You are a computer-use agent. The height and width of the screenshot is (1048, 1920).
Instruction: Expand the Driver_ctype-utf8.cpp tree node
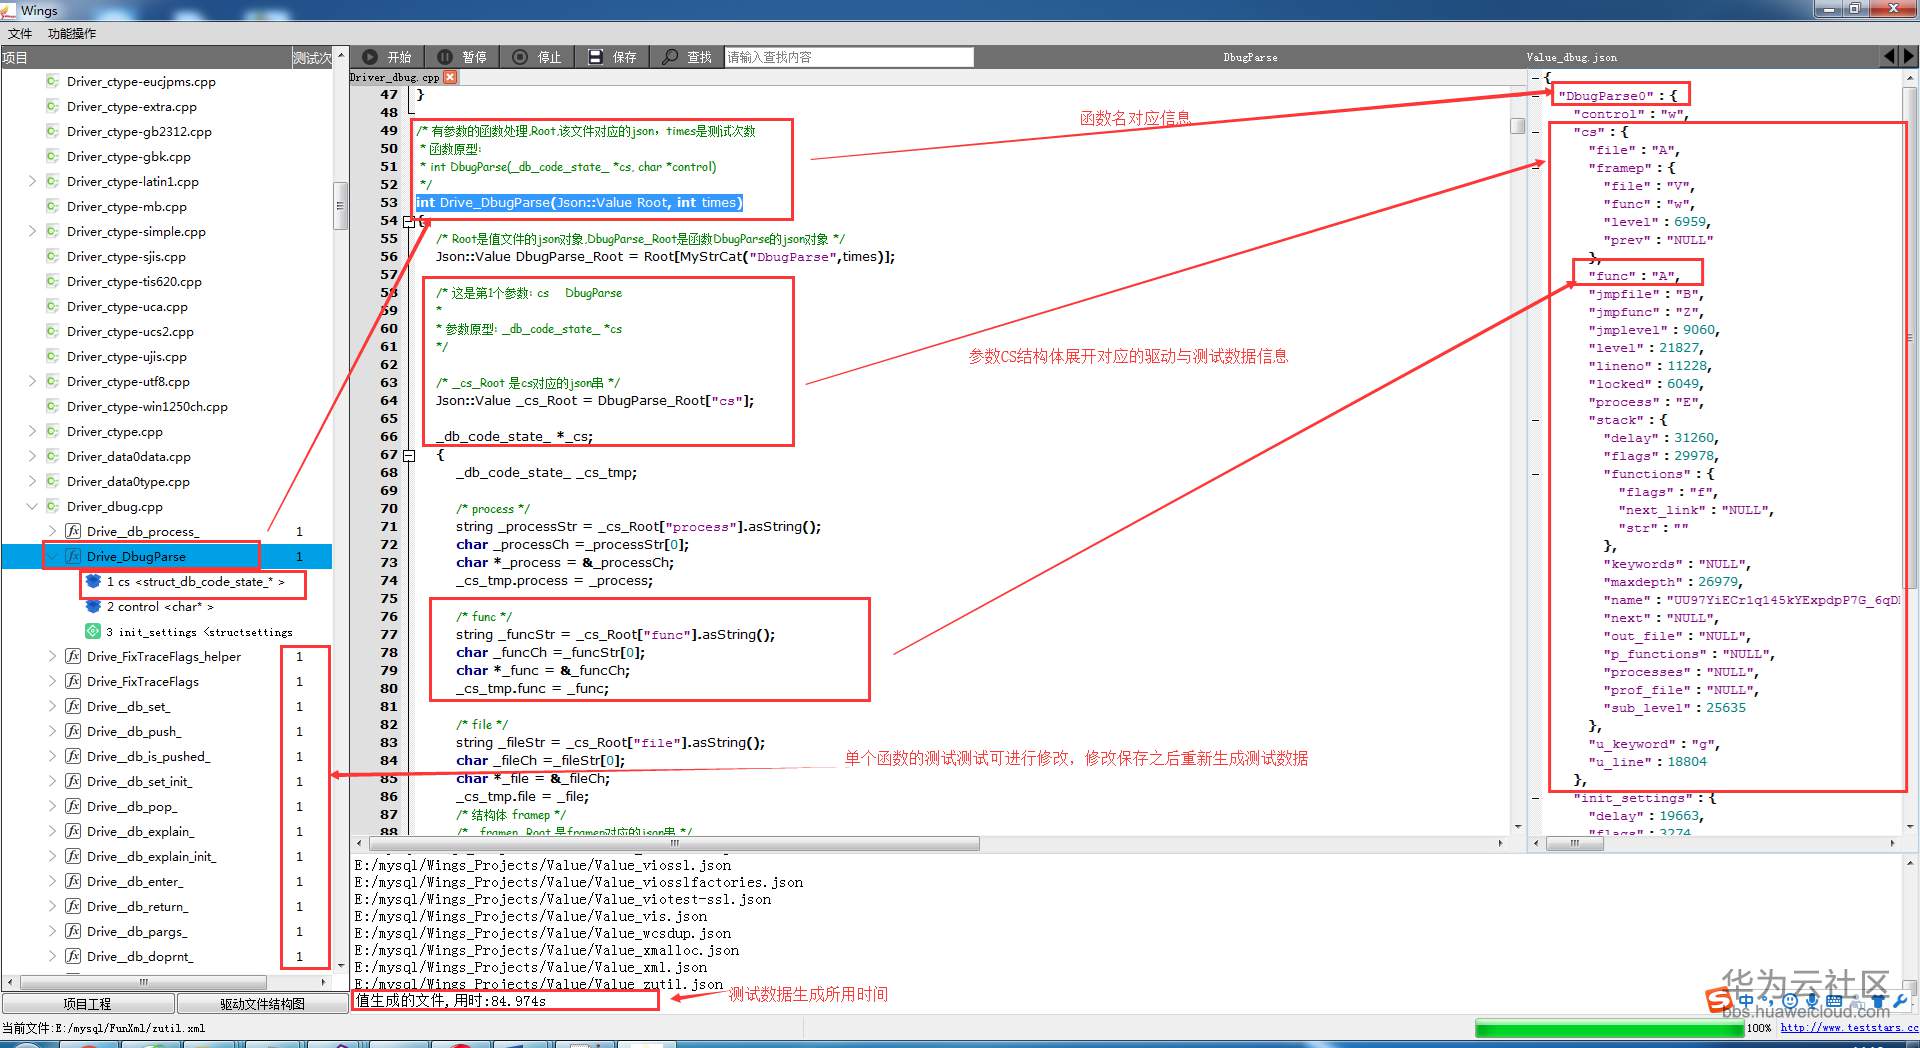coord(32,381)
